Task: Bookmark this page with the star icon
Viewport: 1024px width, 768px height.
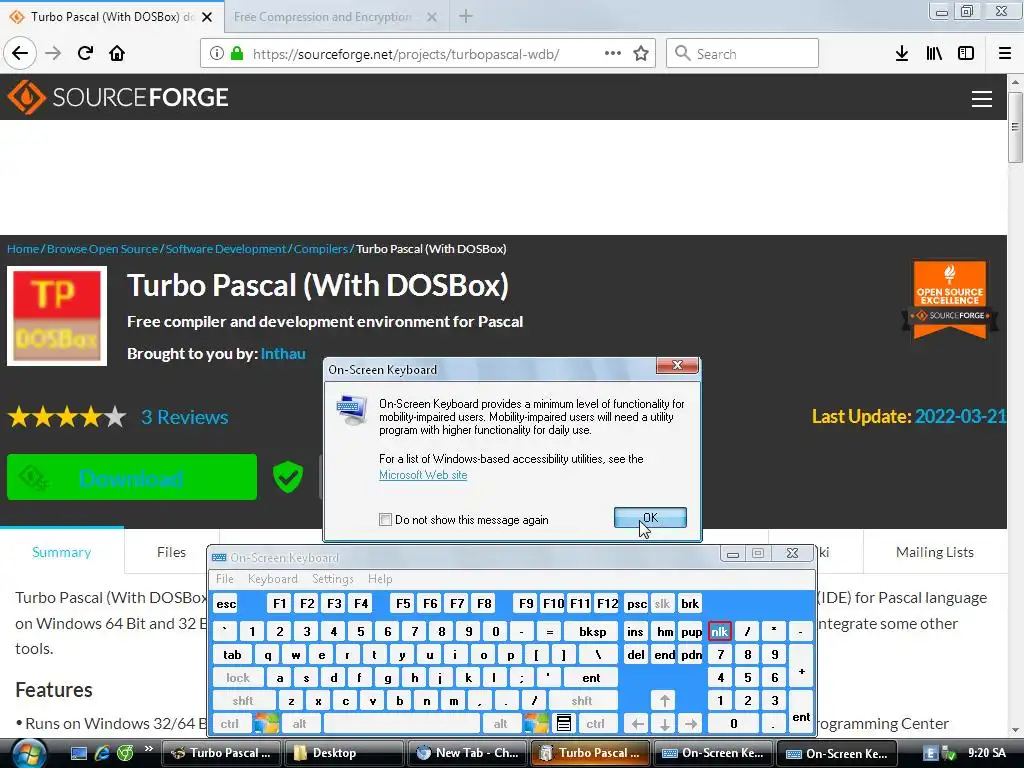Action: pyautogui.click(x=641, y=53)
